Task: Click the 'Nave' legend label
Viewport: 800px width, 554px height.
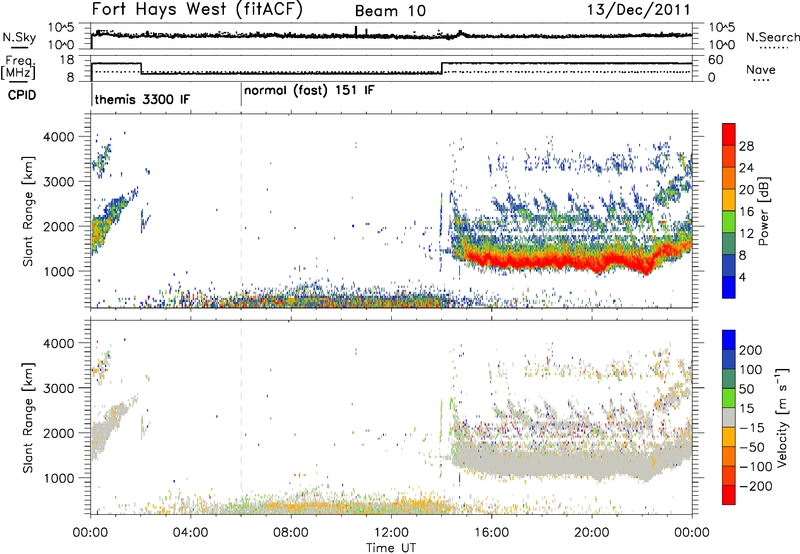Action: click(x=761, y=69)
